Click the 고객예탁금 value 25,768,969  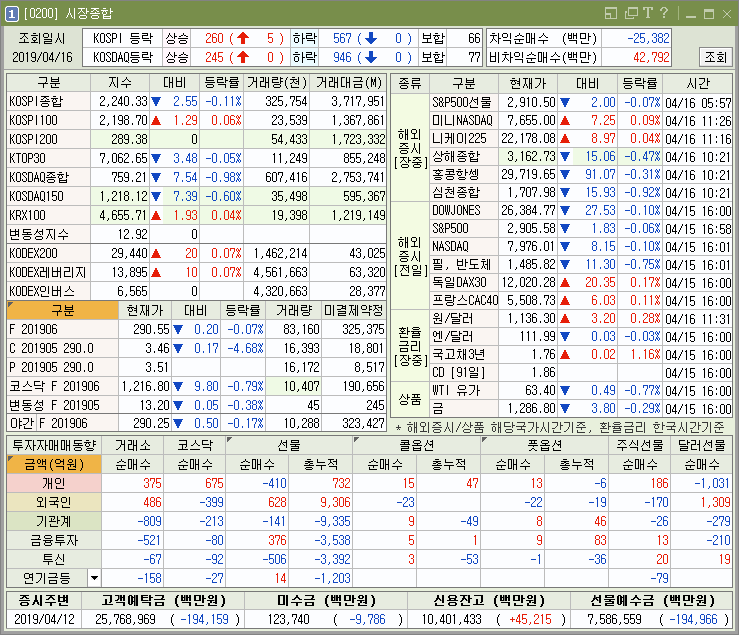tap(125, 619)
